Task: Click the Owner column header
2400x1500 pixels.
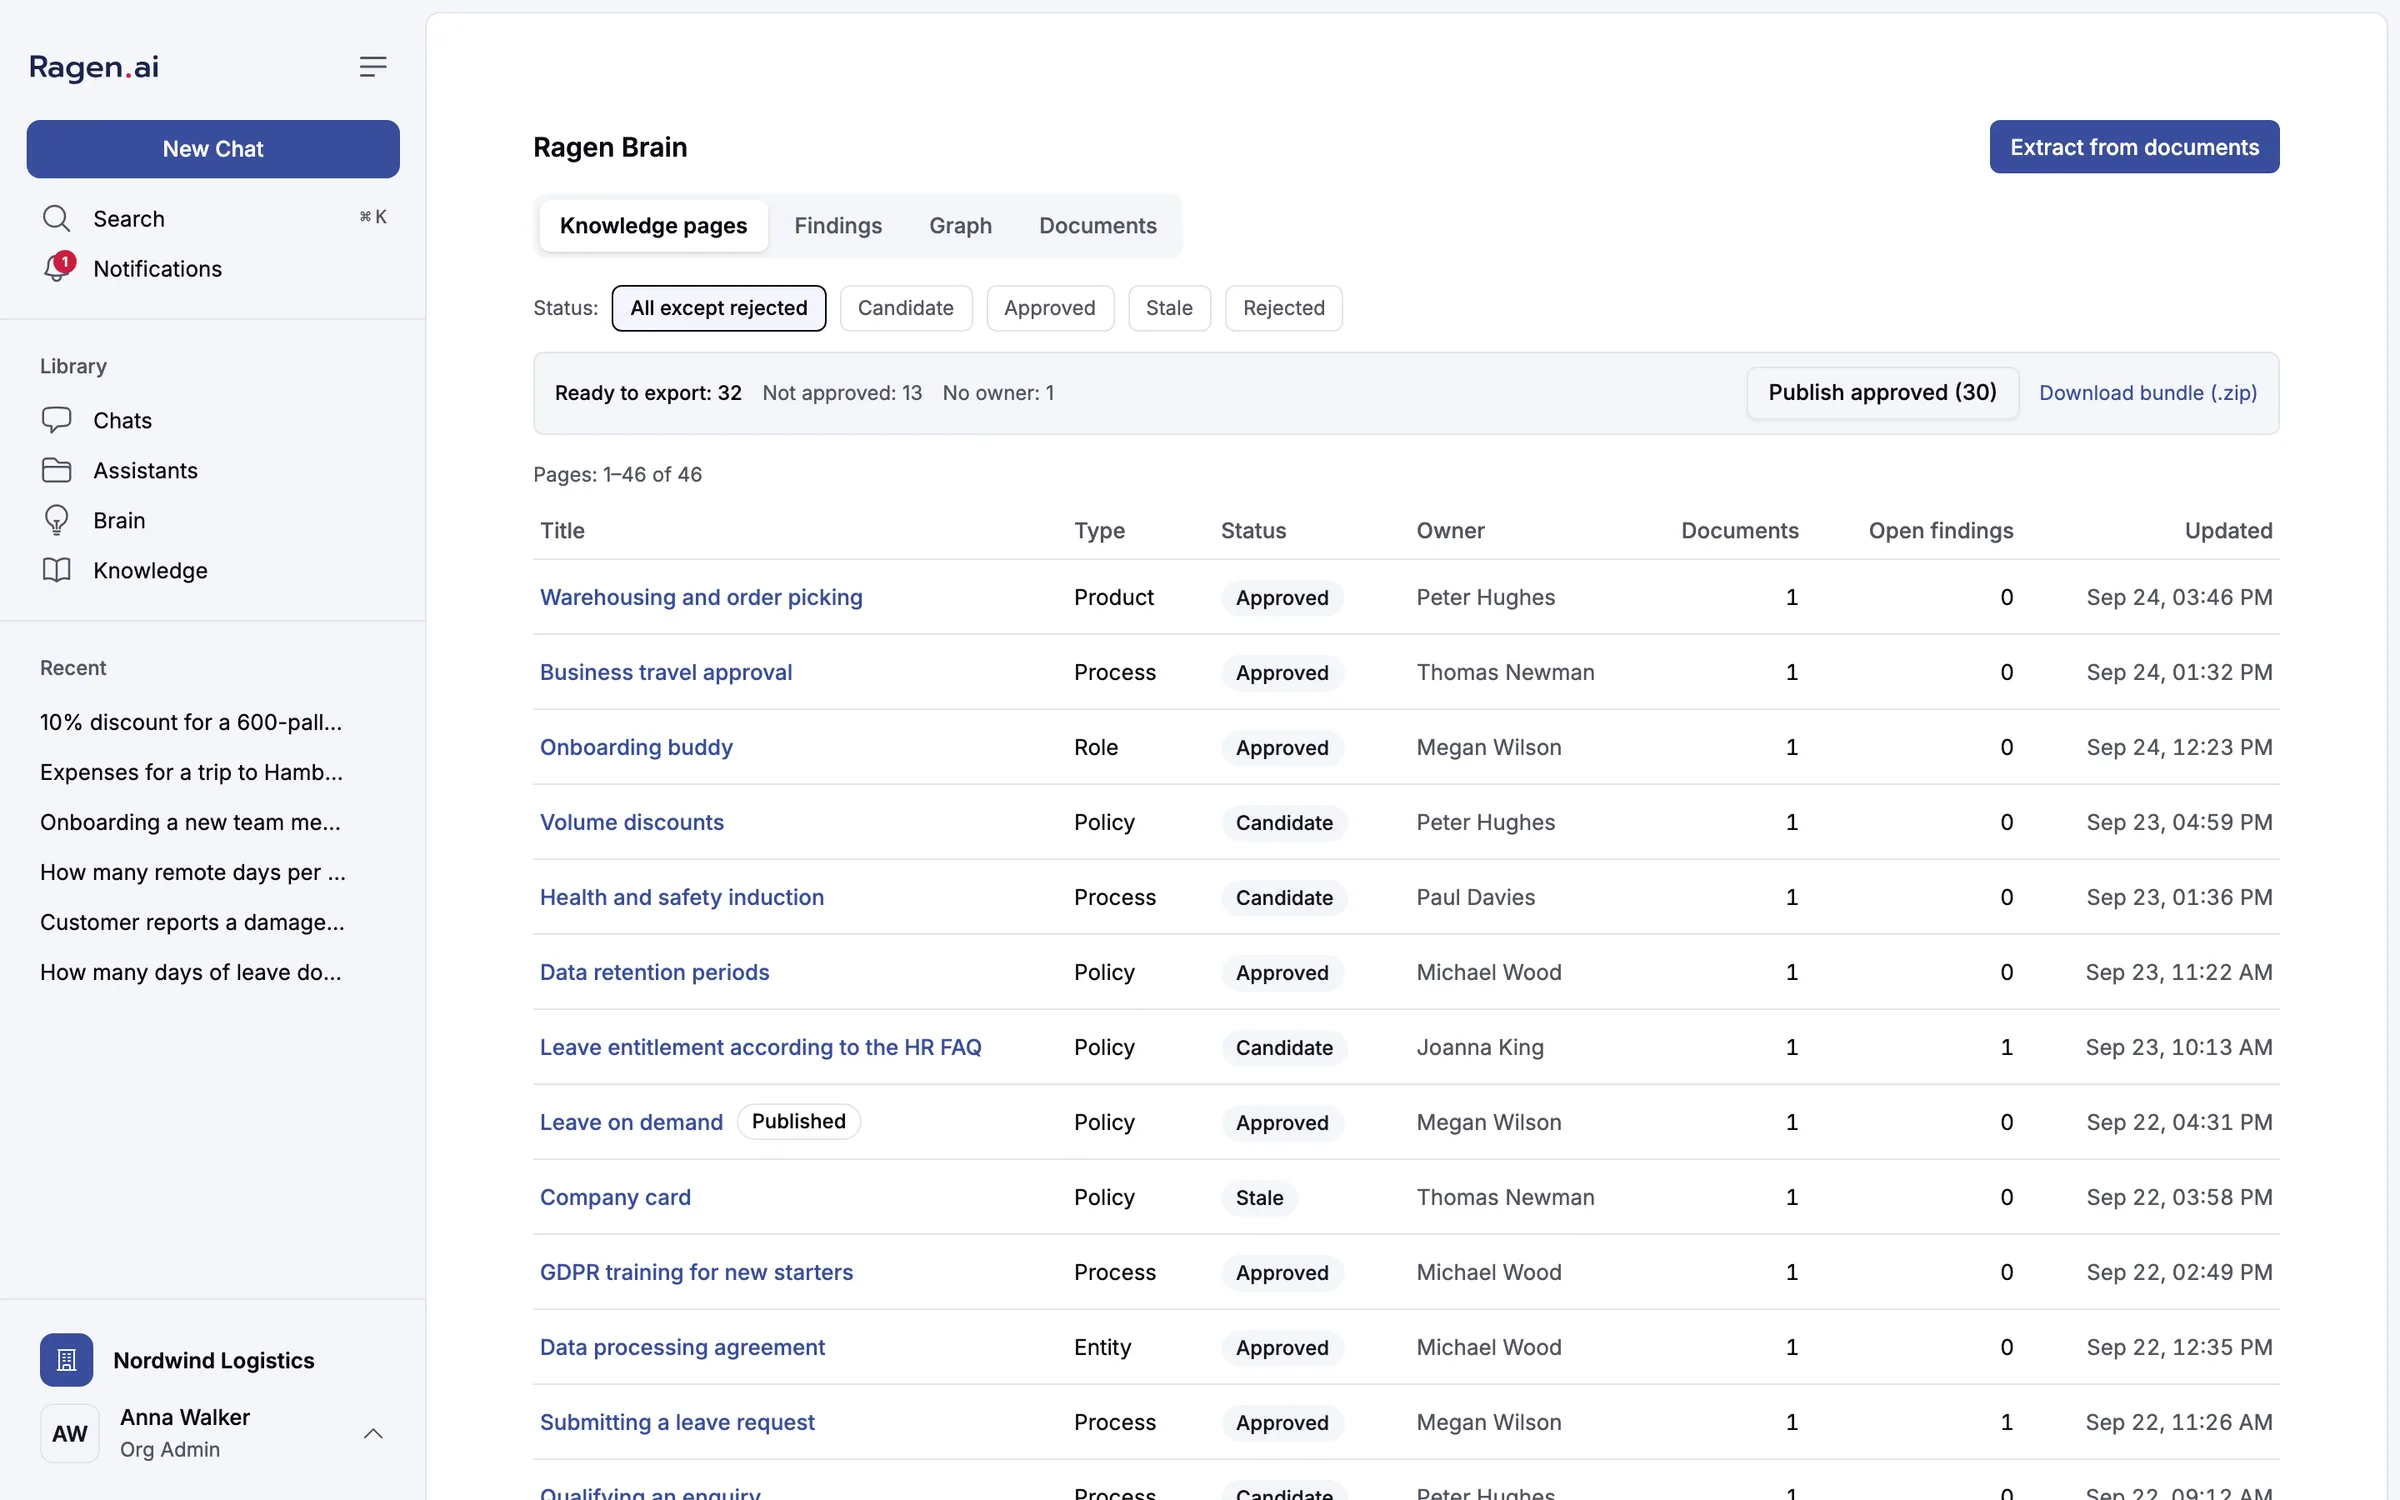Action: [x=1450, y=530]
